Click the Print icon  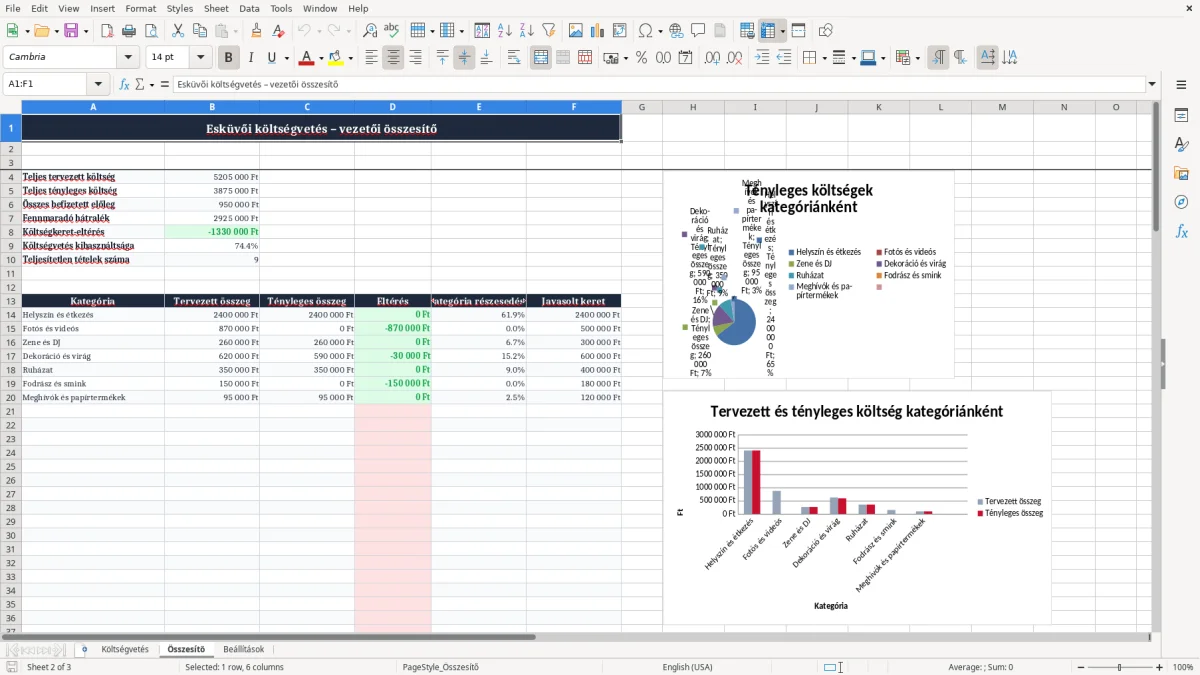(x=129, y=31)
